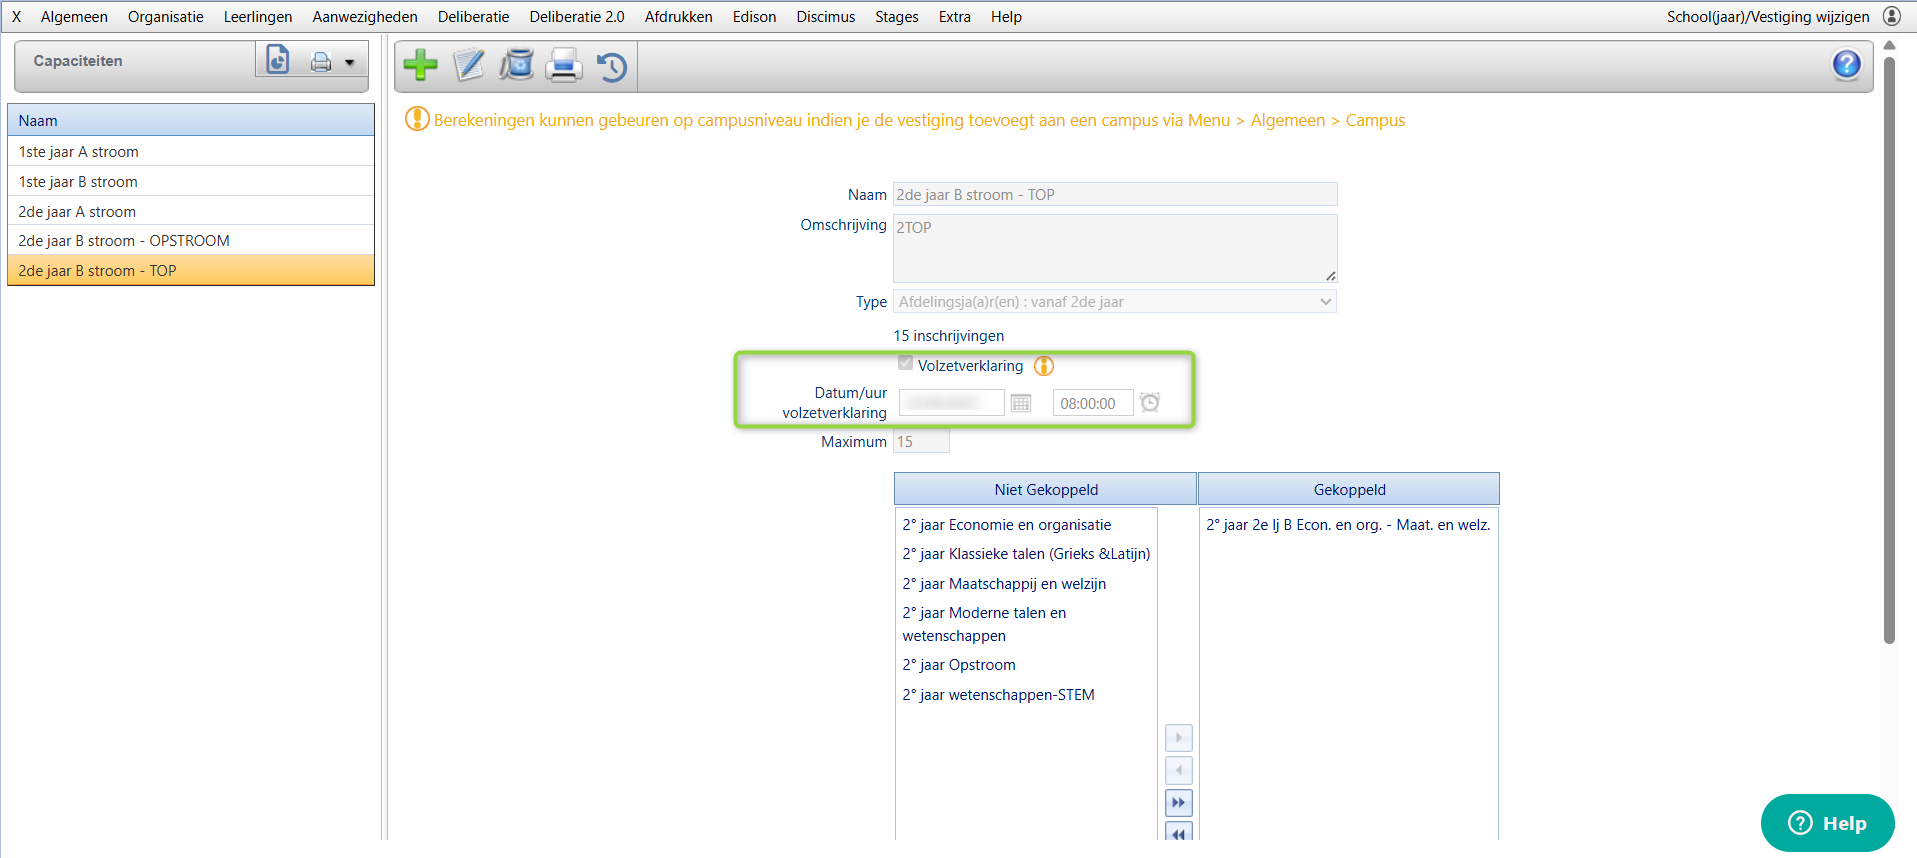Toggle the Volzetverklaring checkbox
The height and width of the screenshot is (858, 1917).
(x=905, y=363)
